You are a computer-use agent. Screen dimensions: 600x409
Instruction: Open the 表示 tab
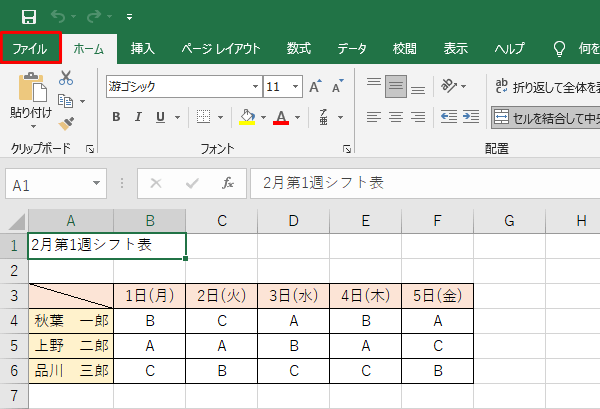pos(455,49)
